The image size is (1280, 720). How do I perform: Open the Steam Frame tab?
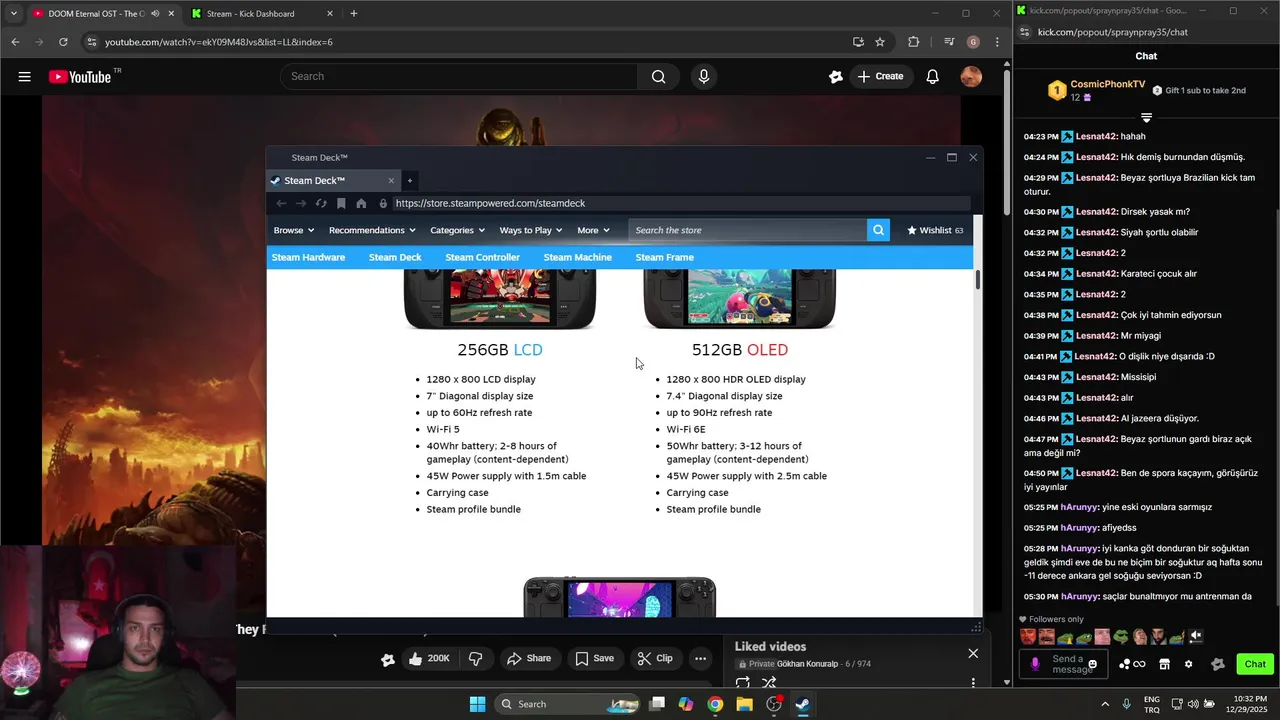coord(664,257)
